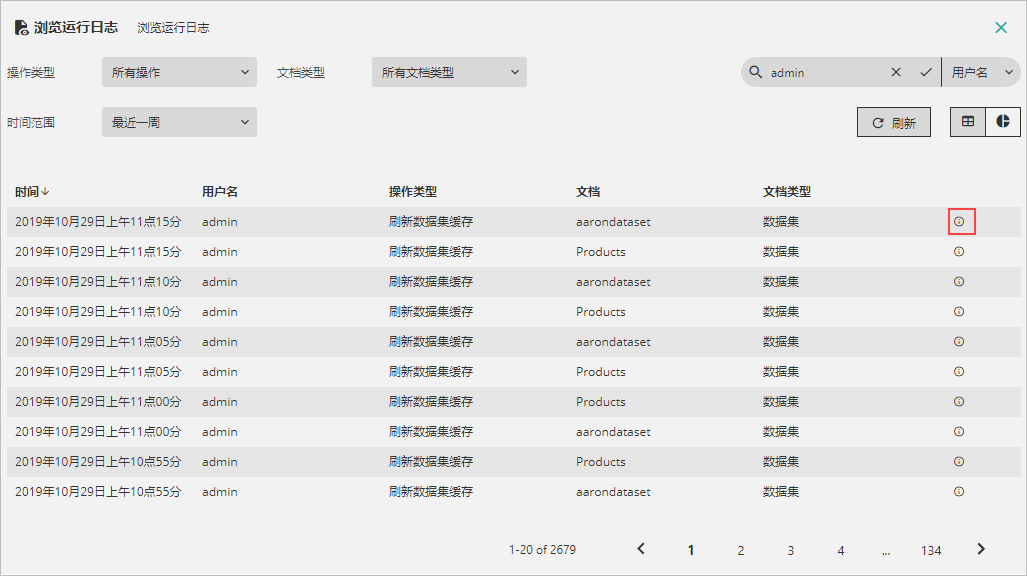The image size is (1027, 576).
Task: Go to previous page arrow
Action: [641, 549]
